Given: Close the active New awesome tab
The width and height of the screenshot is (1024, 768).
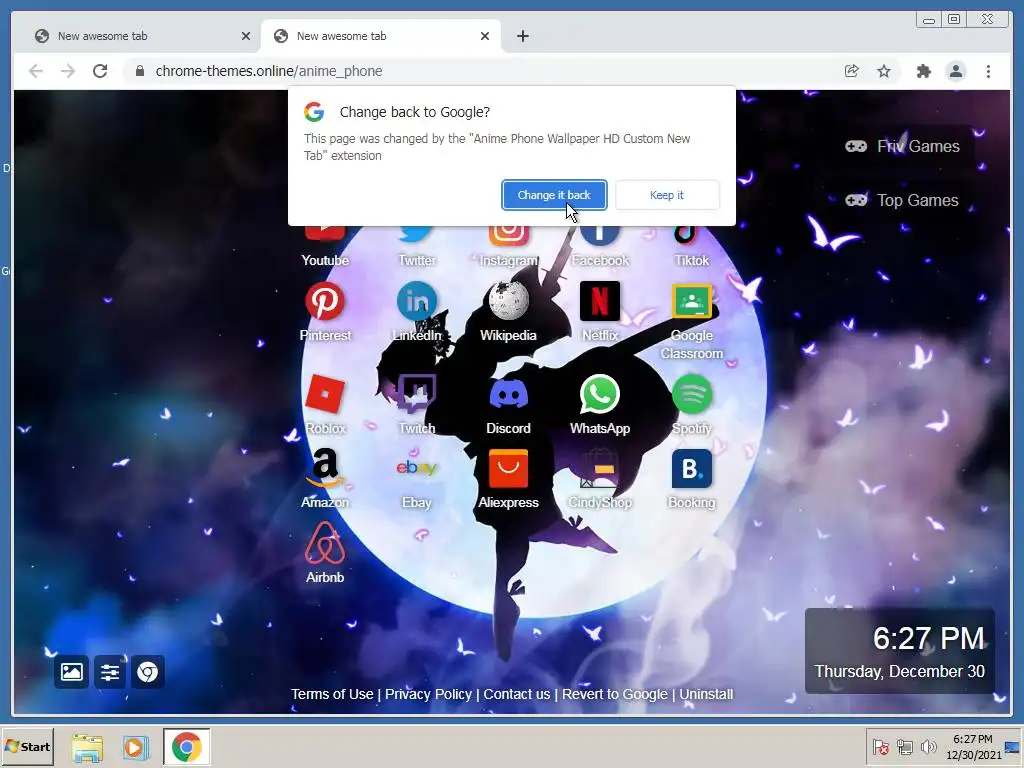Looking at the screenshot, I should (x=485, y=36).
